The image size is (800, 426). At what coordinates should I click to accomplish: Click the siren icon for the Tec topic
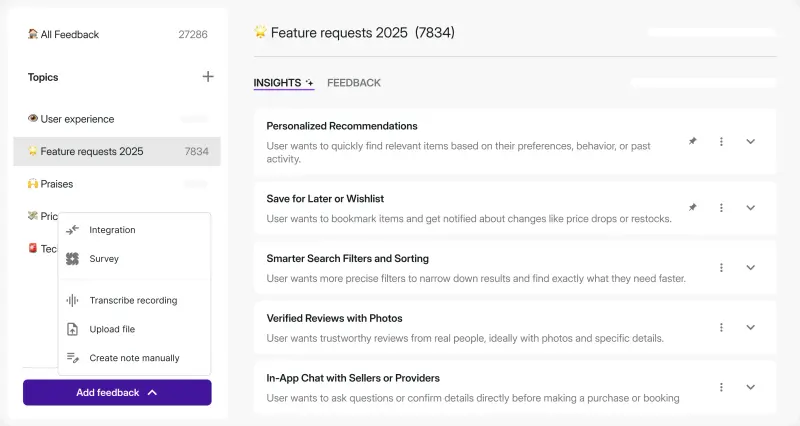pos(33,248)
